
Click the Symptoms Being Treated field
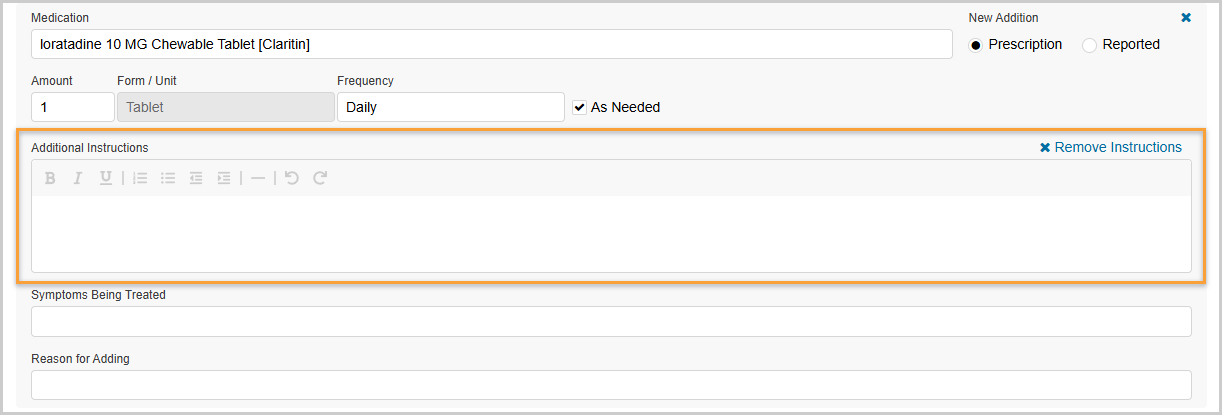610,322
